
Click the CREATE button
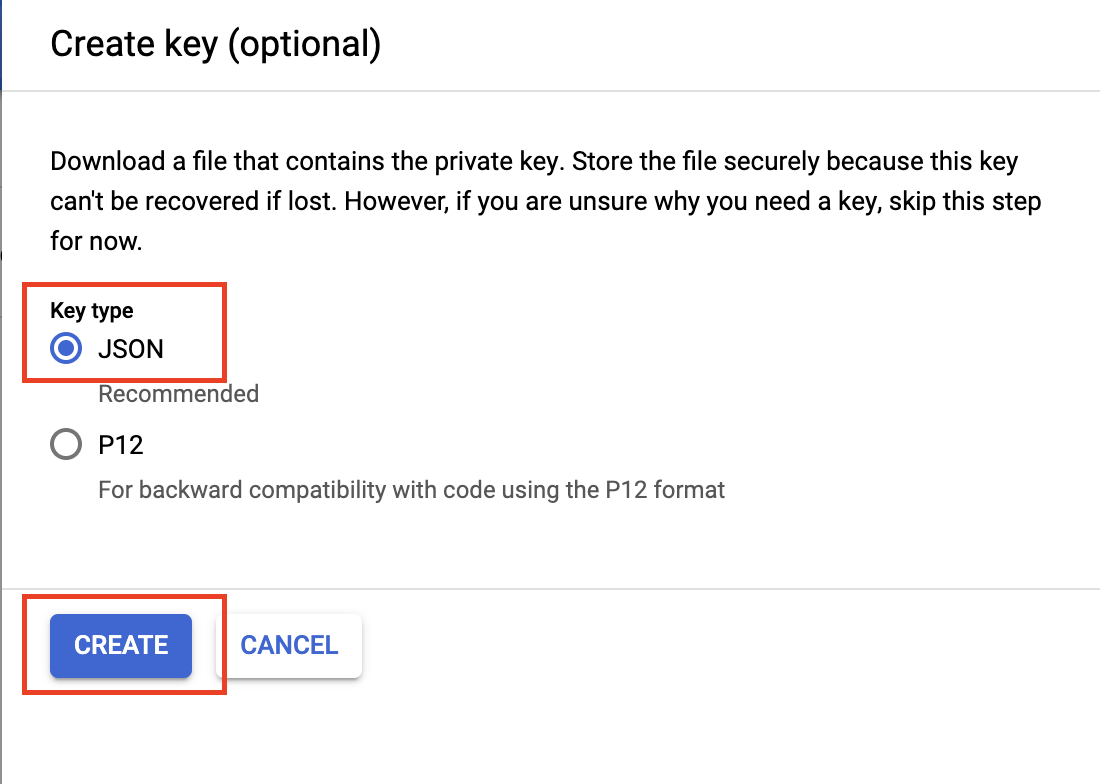pyautogui.click(x=121, y=645)
